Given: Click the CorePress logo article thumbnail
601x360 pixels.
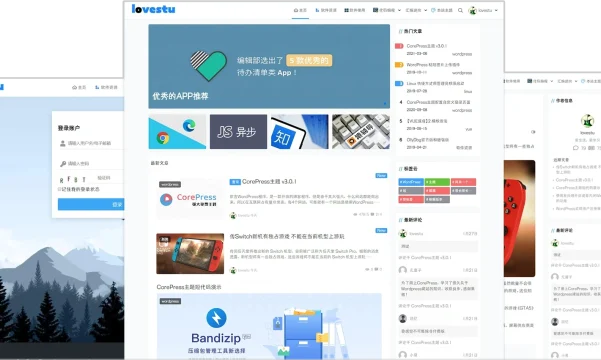Looking at the screenshot, I should [x=190, y=199].
